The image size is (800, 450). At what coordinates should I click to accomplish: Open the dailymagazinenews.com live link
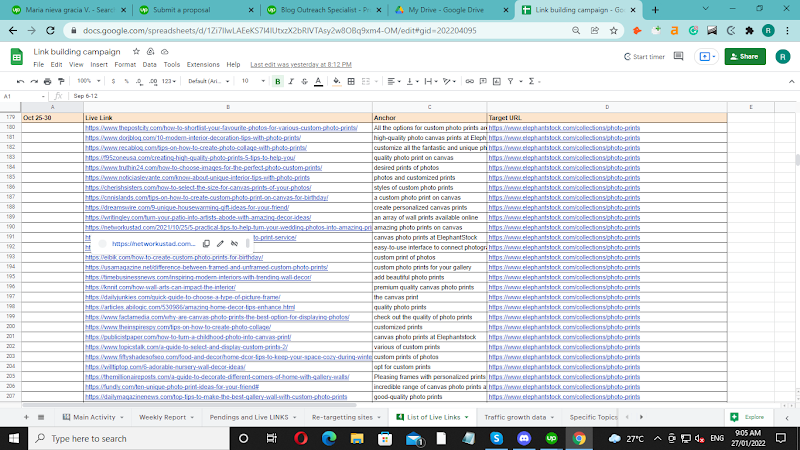point(216,397)
